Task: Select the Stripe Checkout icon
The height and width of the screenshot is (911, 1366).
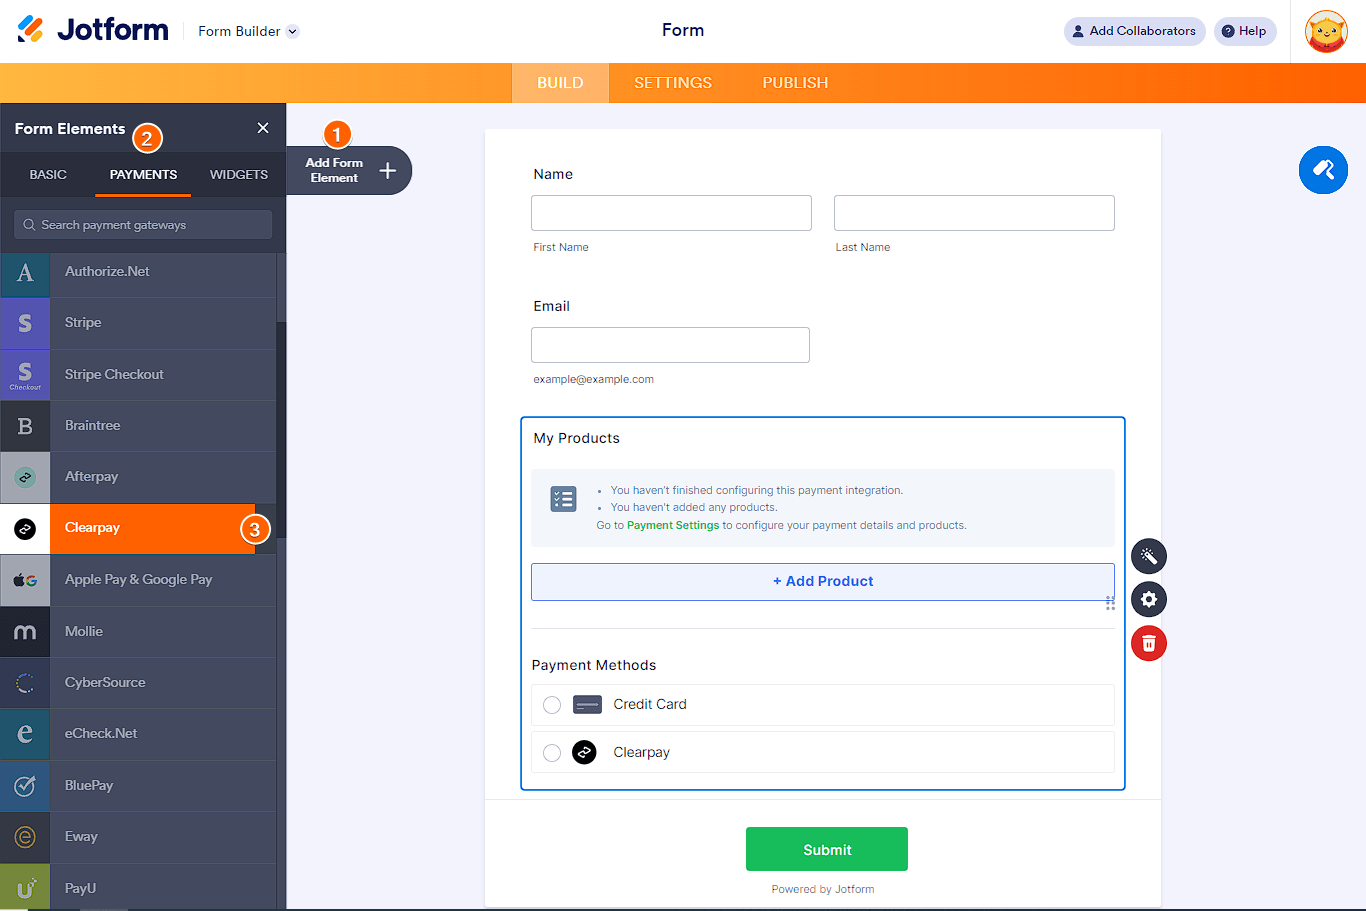Action: (x=25, y=375)
